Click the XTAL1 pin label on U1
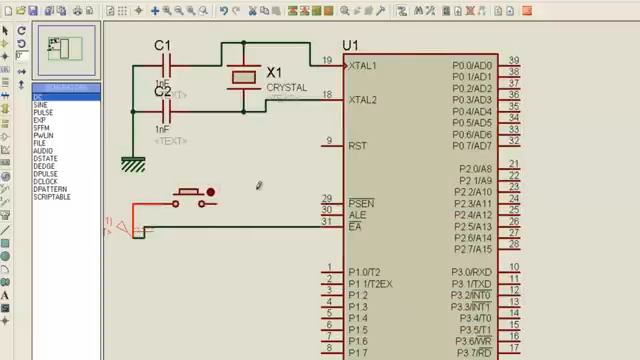This screenshot has height=360, width=640. [x=362, y=66]
